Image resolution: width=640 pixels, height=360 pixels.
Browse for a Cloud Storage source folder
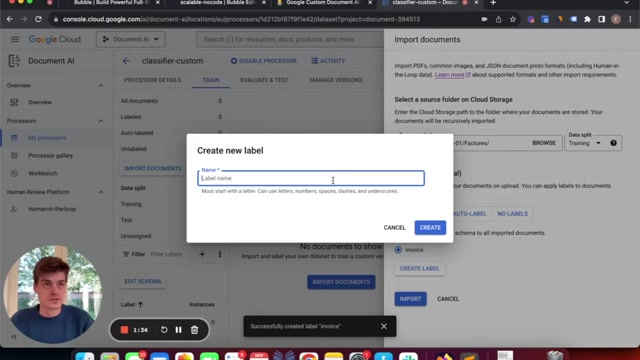coord(544,143)
